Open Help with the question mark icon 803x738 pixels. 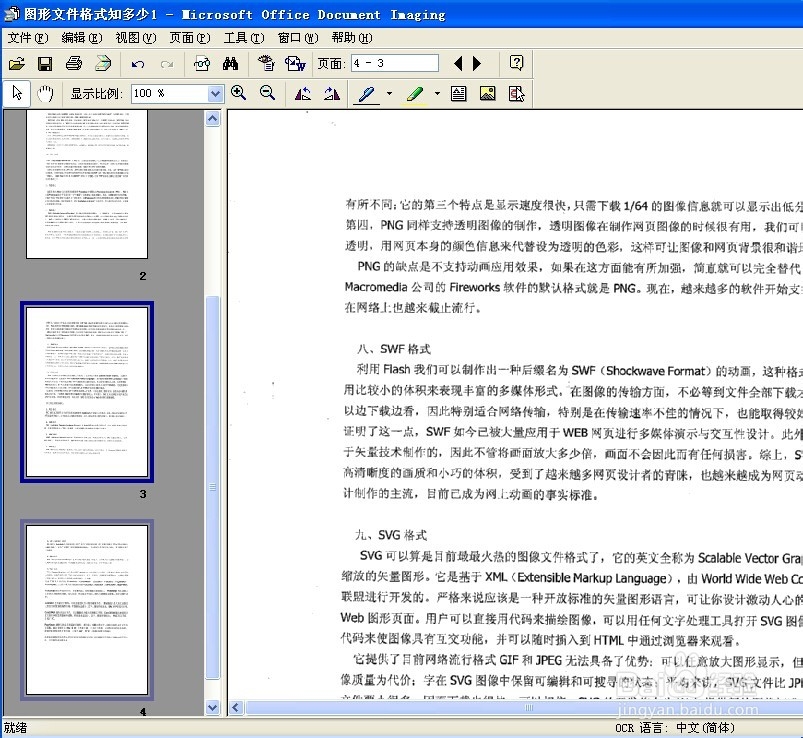click(516, 63)
